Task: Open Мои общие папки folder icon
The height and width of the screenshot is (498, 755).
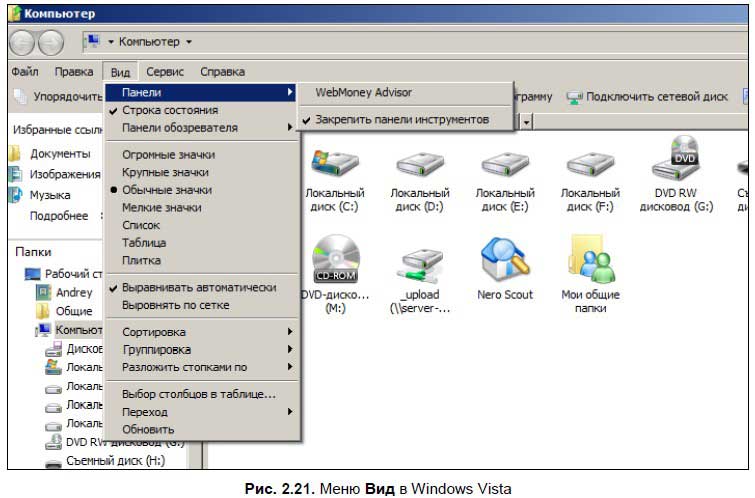Action: coord(590,262)
